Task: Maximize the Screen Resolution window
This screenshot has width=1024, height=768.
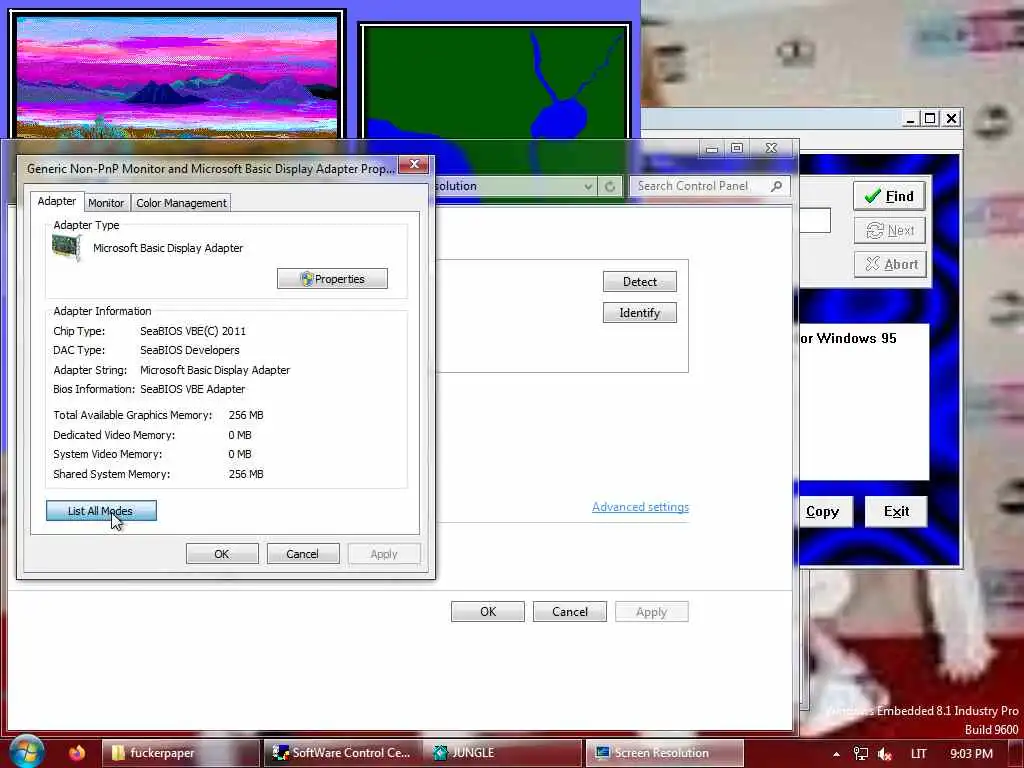Action: click(x=737, y=148)
